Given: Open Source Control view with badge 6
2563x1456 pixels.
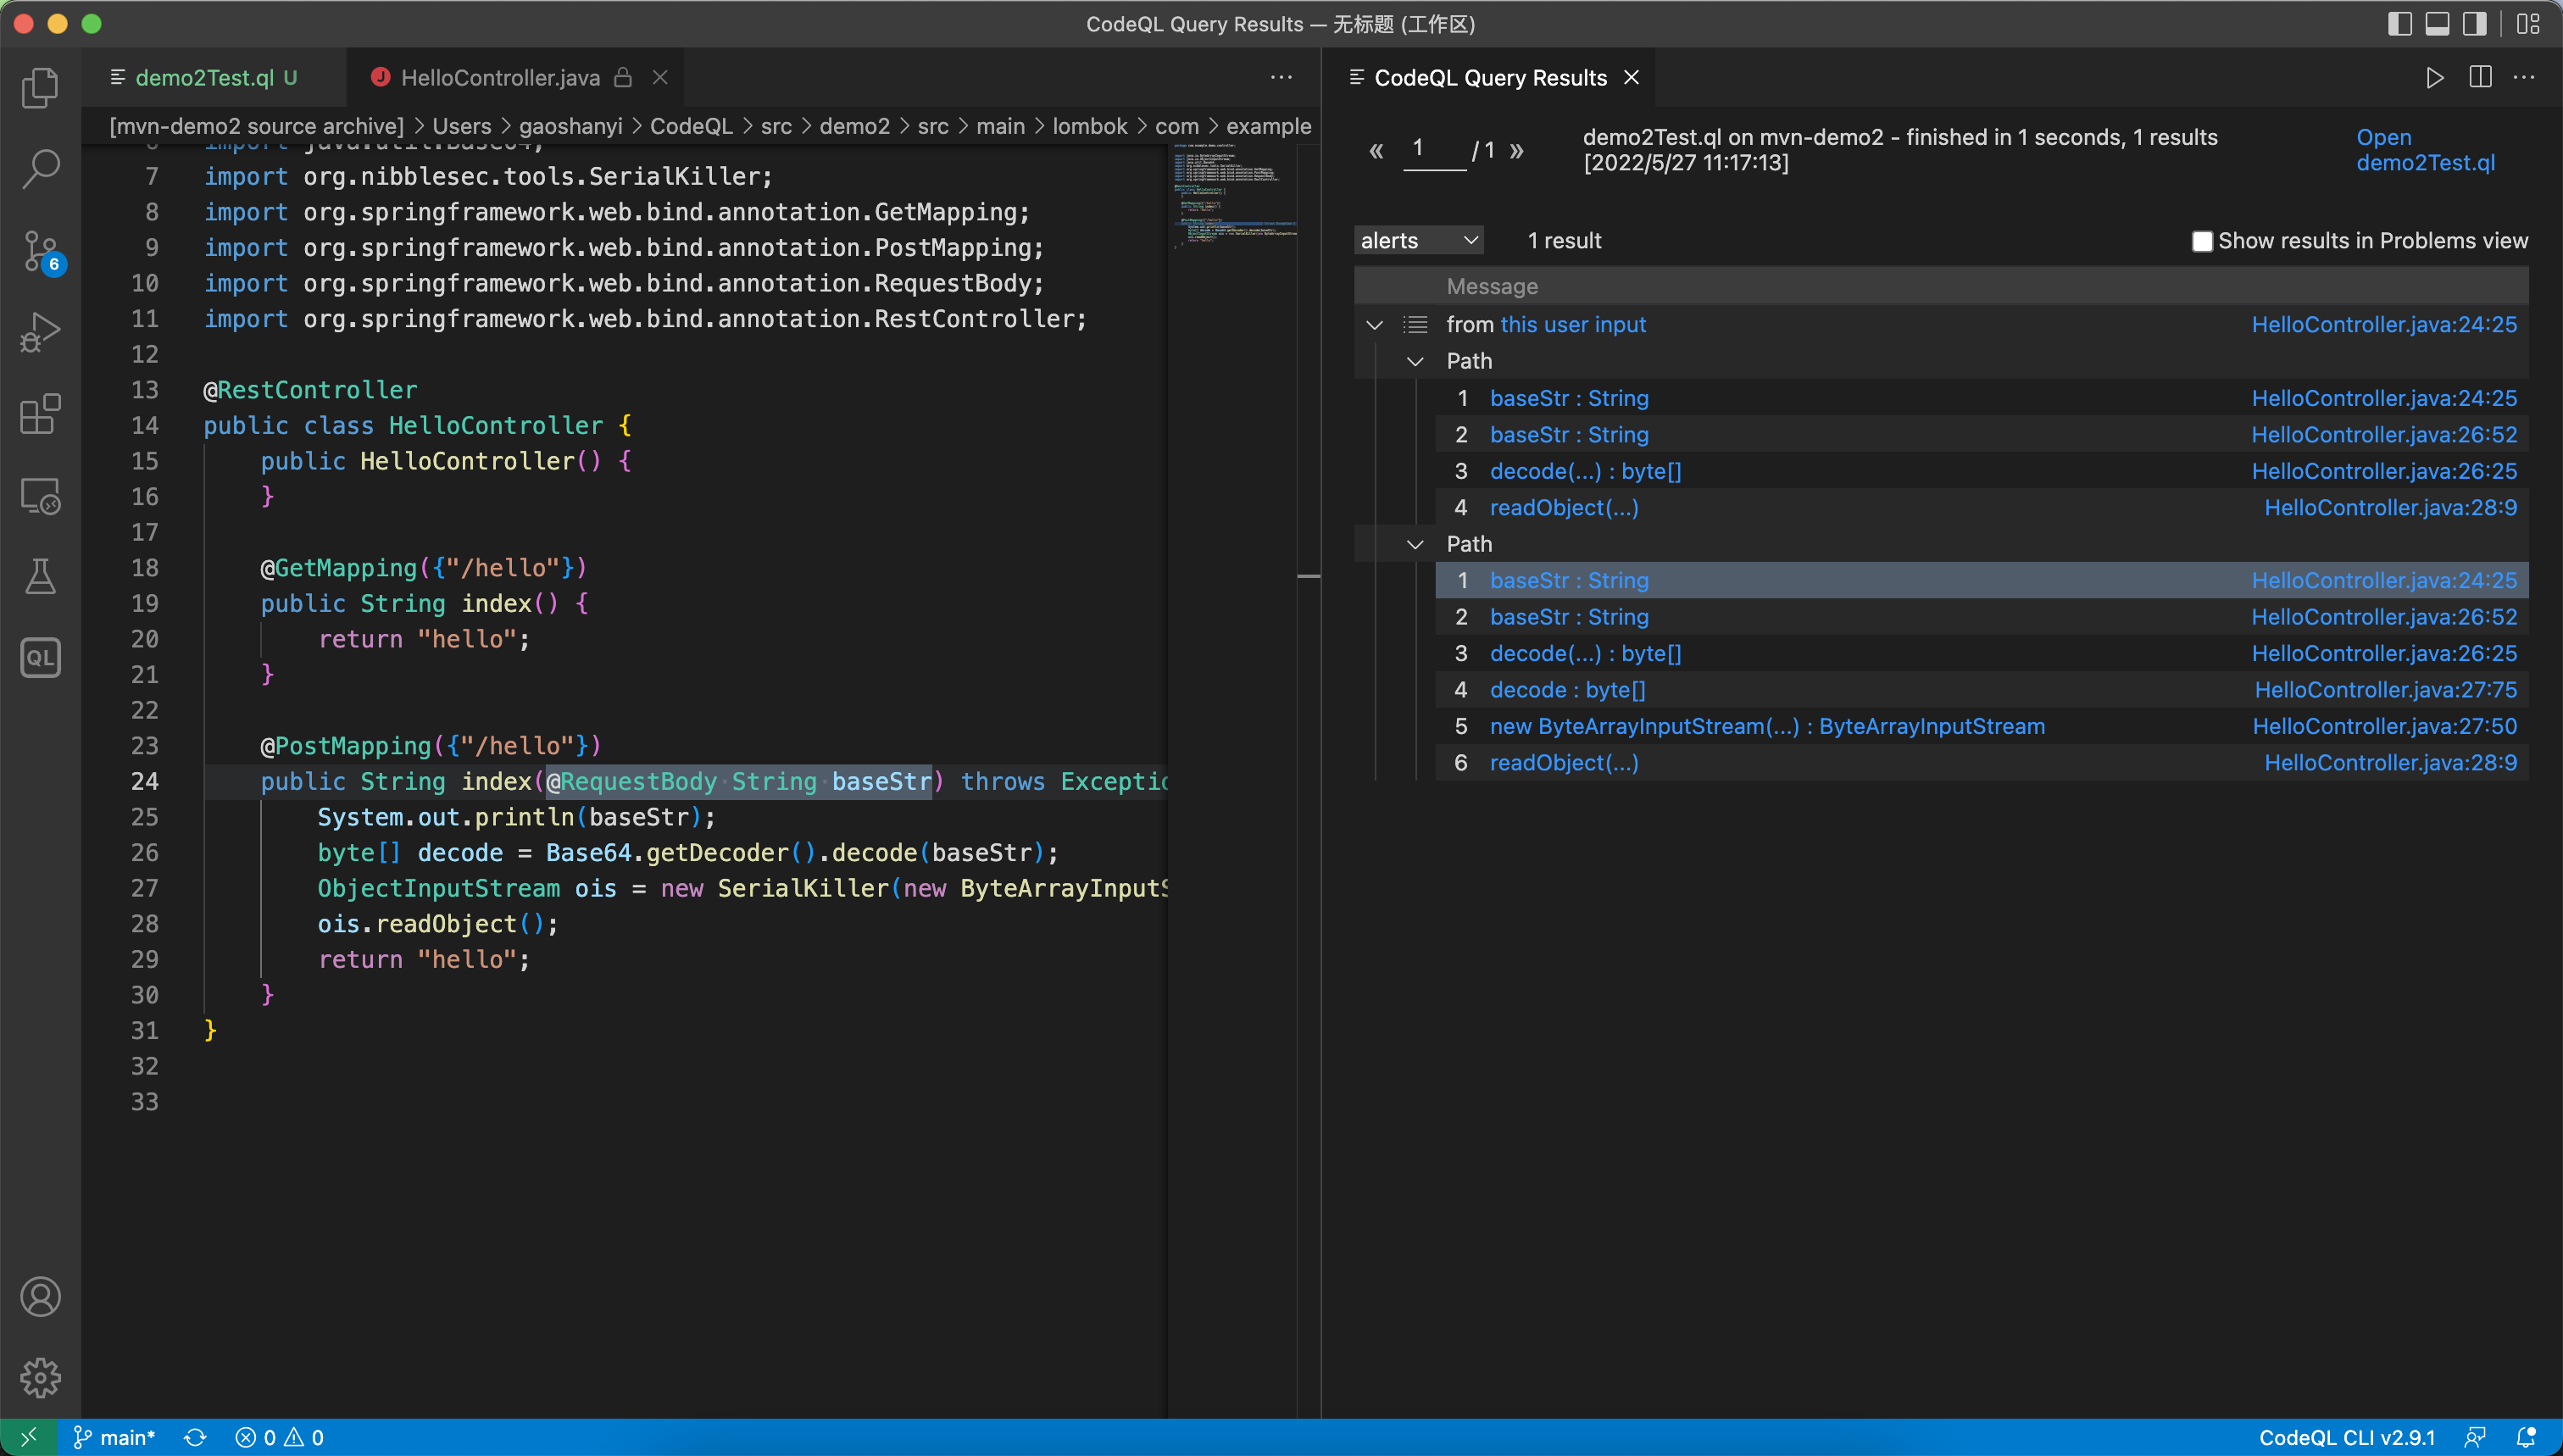Looking at the screenshot, I should (x=42, y=251).
